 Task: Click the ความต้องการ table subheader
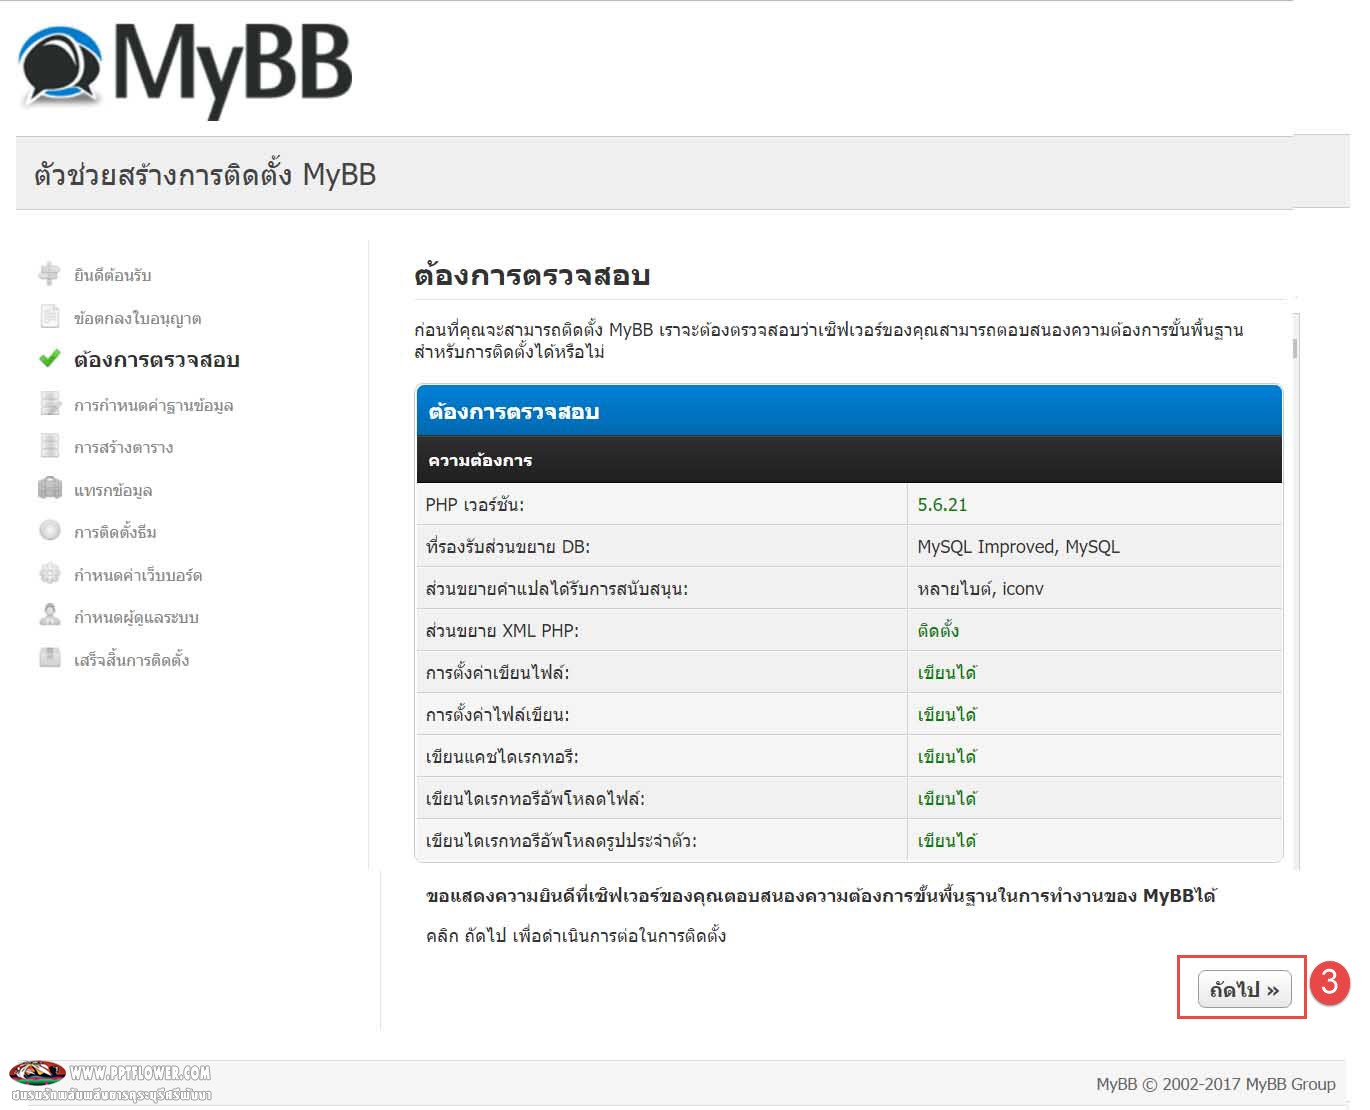tap(849, 460)
